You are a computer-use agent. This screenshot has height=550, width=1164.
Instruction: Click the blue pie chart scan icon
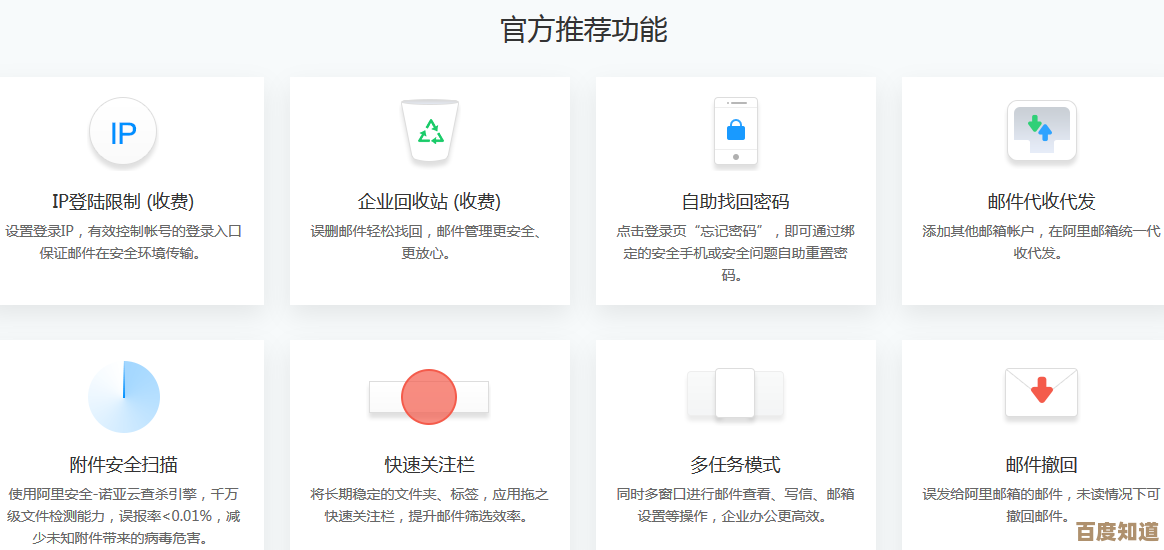[x=124, y=397]
